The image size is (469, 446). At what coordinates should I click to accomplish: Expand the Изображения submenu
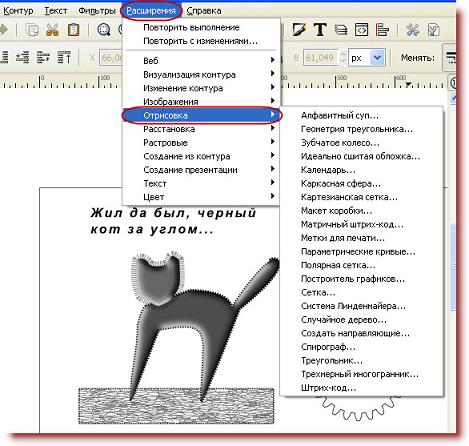click(x=201, y=101)
